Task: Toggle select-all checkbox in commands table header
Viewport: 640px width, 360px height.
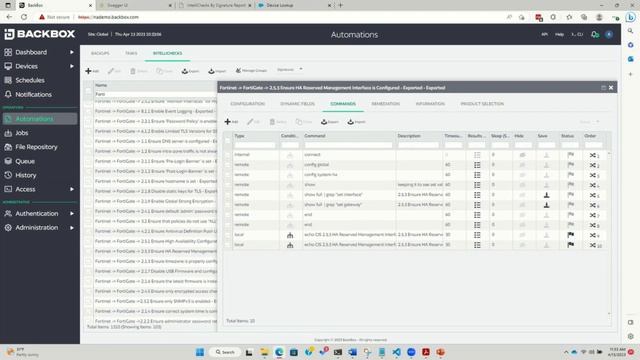Action: (228, 140)
